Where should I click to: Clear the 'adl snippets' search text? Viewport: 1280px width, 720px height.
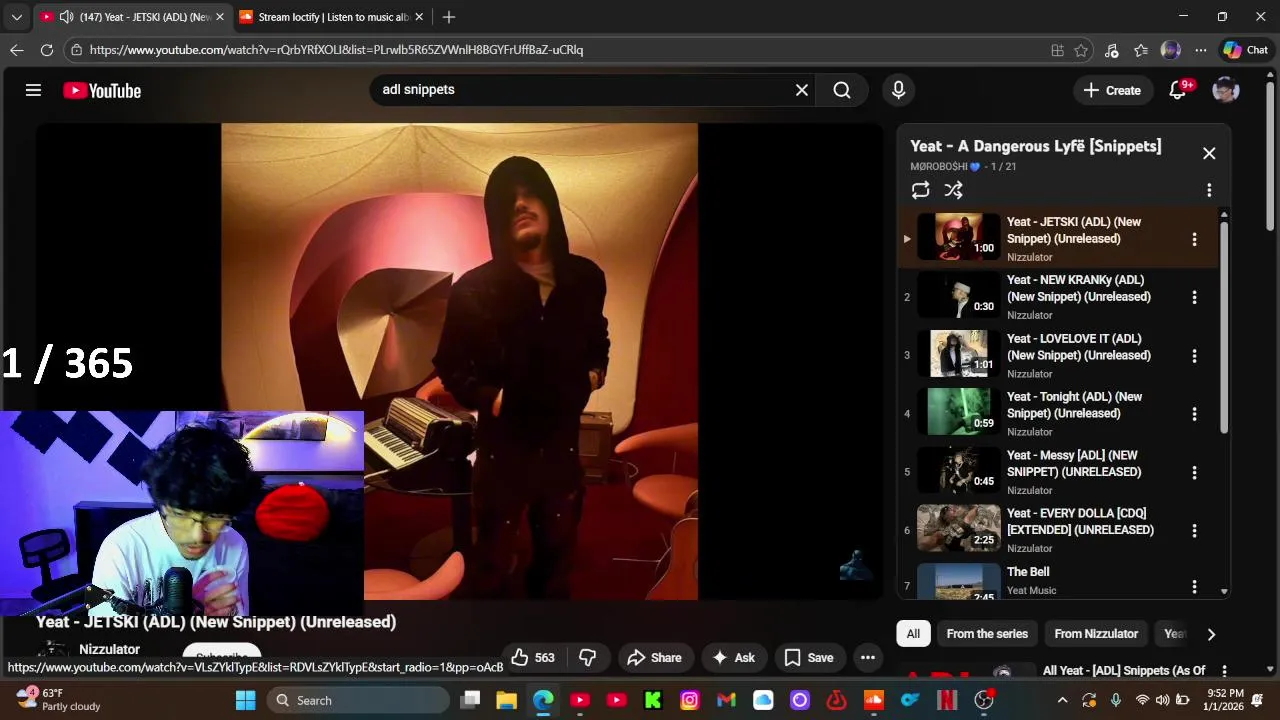click(801, 90)
